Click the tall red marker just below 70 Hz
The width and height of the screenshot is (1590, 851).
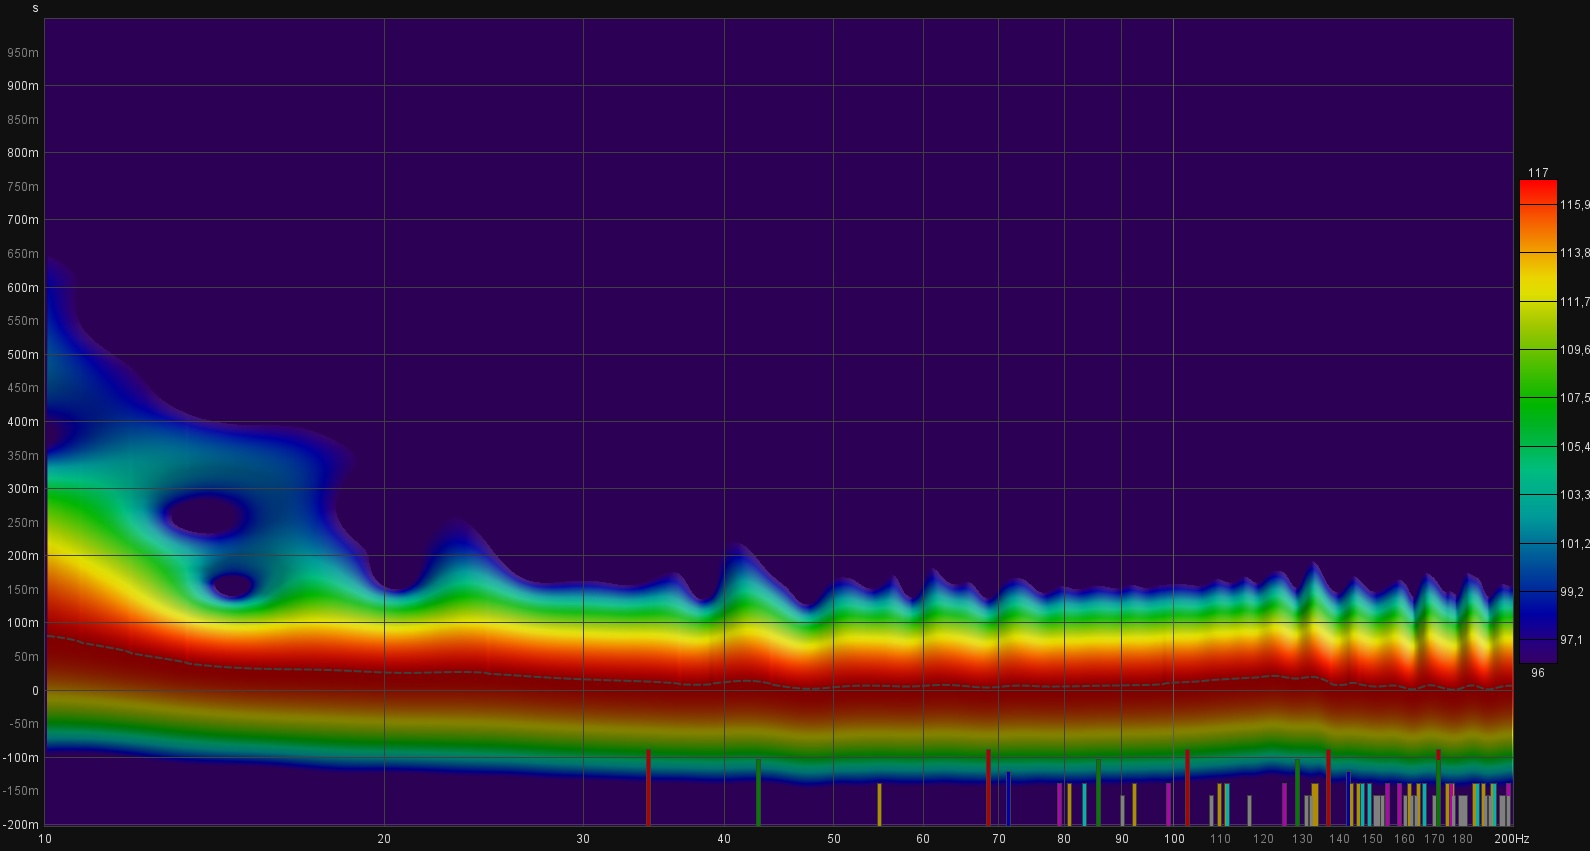[x=988, y=786]
